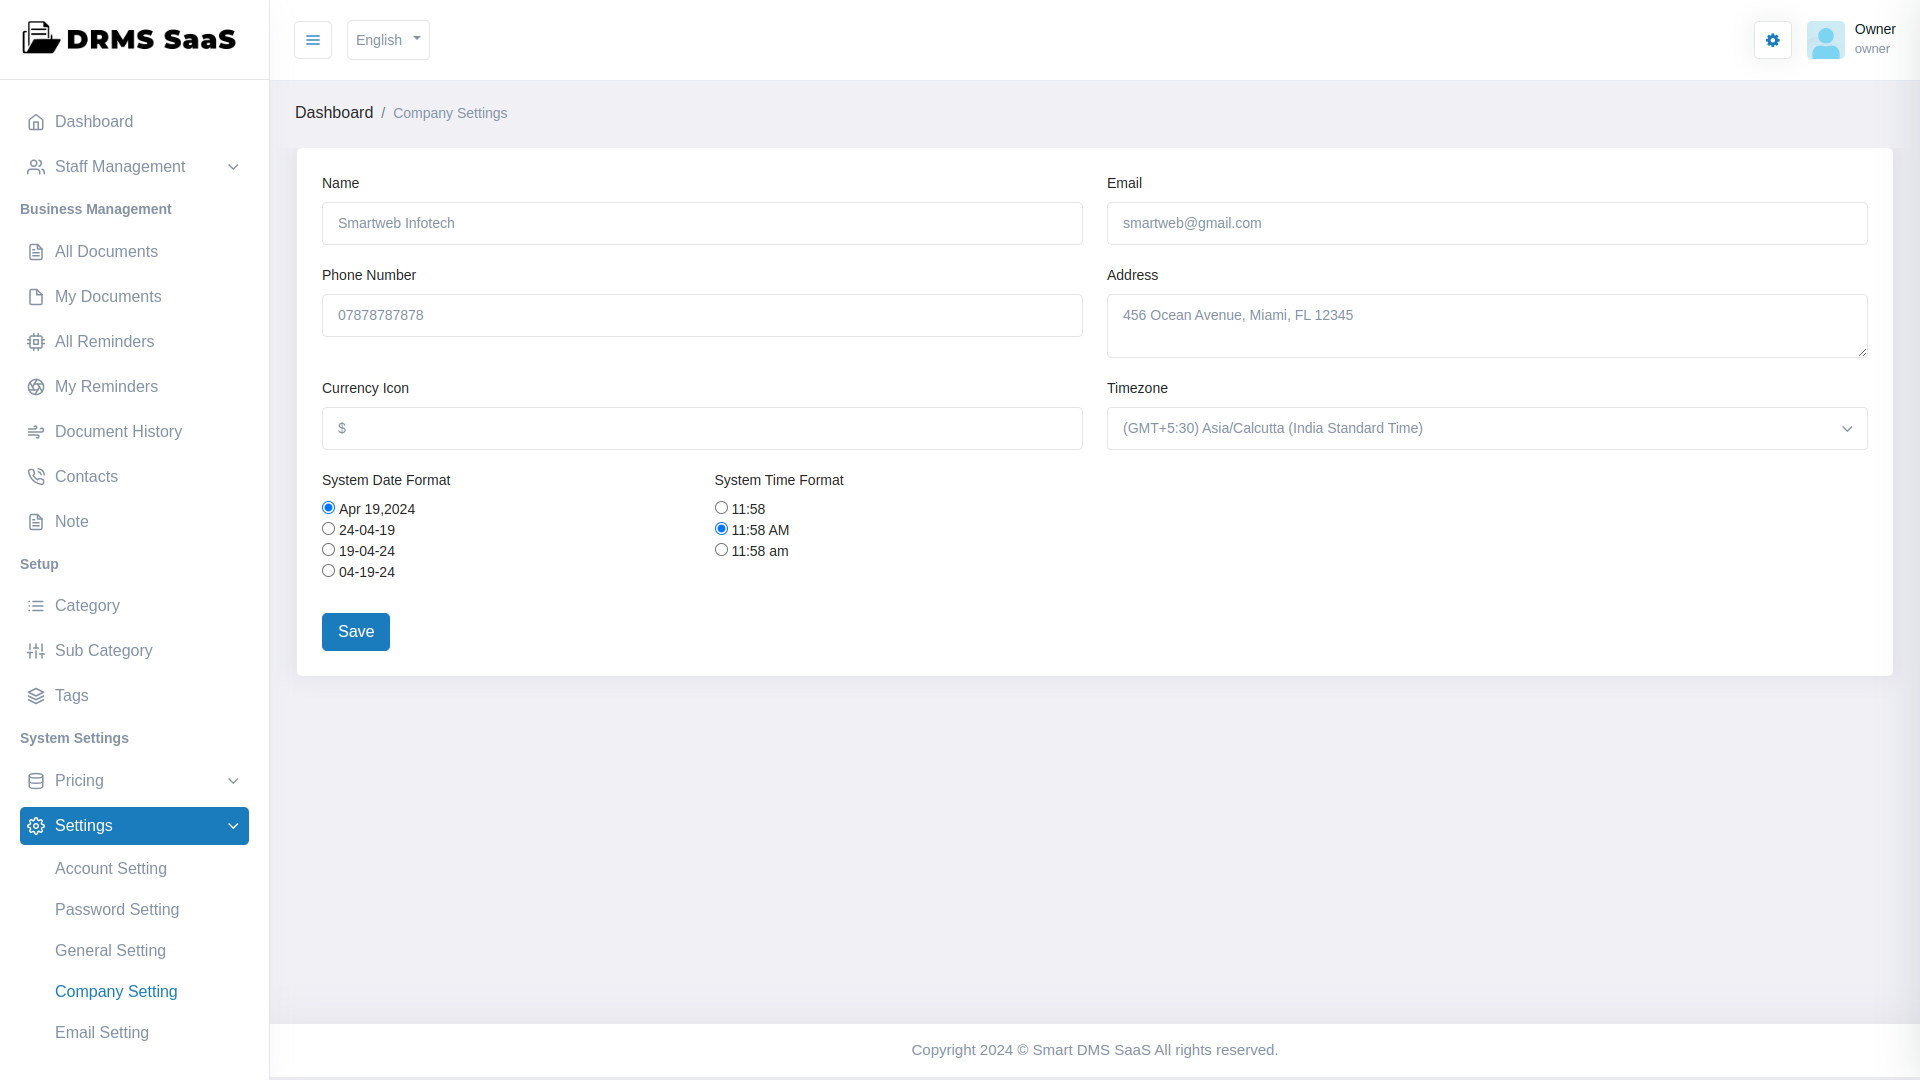1920x1080 pixels.
Task: Open the gear settings icon in header
Action: click(1772, 40)
